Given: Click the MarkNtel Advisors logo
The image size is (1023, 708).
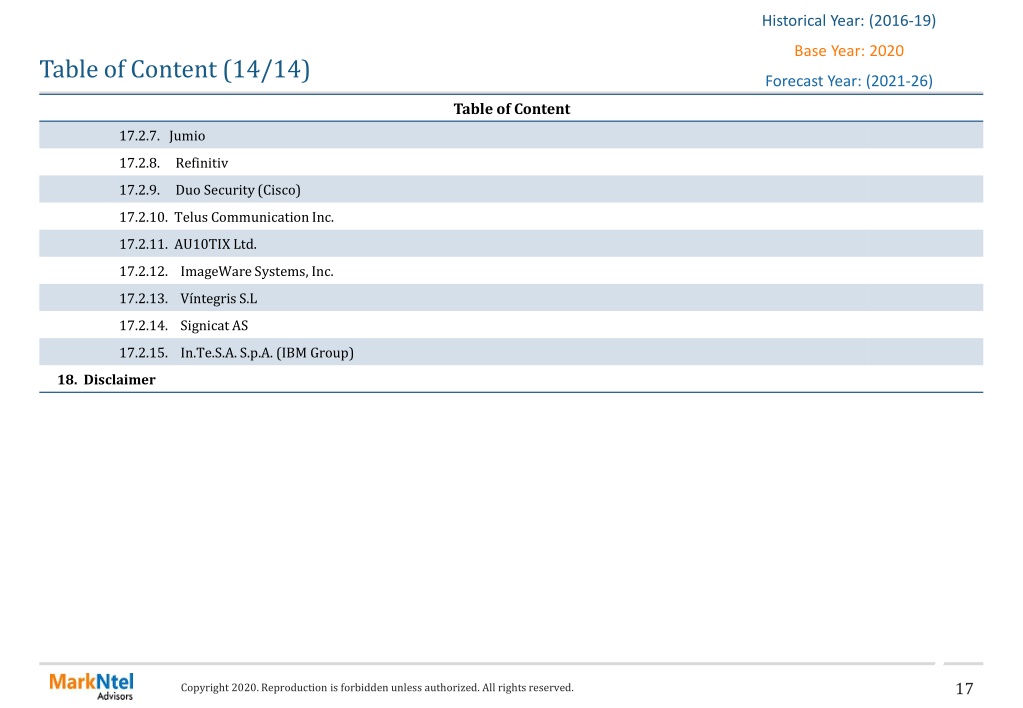Looking at the screenshot, I should pyautogui.click(x=91, y=686).
